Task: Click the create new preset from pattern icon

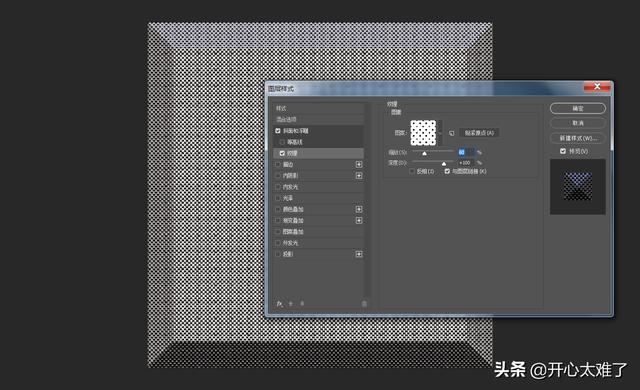Action: pyautogui.click(x=451, y=133)
